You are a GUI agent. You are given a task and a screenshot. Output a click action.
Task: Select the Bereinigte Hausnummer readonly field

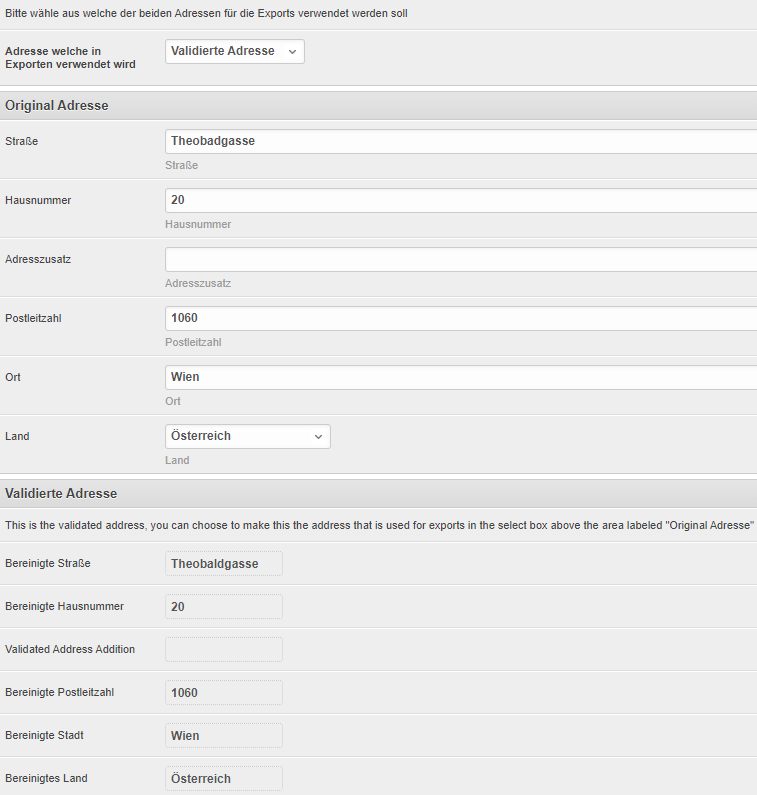224,606
